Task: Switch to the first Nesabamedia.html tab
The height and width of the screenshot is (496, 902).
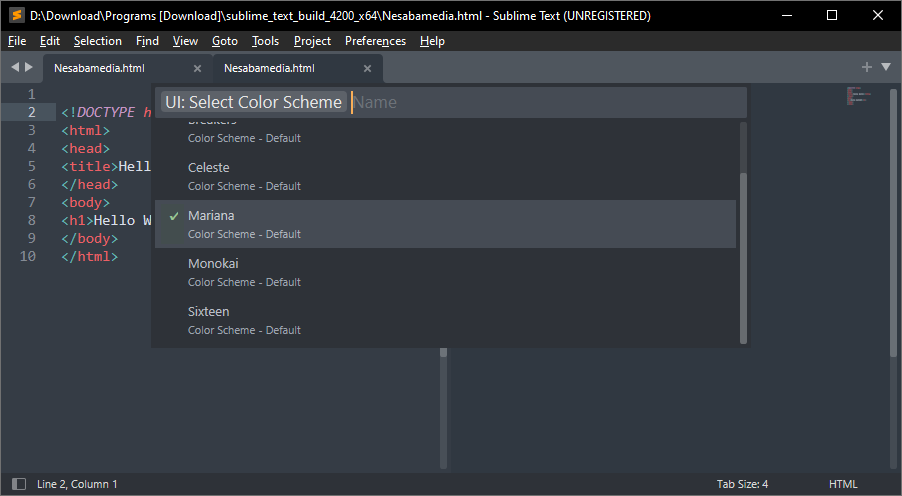Action: pyautogui.click(x=99, y=68)
